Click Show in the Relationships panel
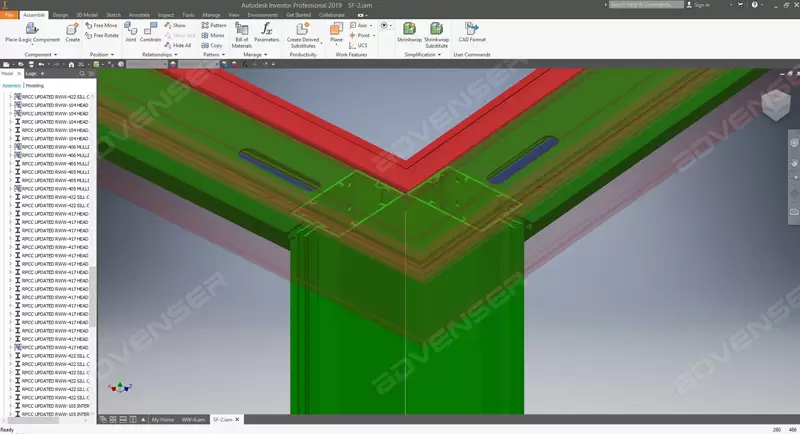The height and width of the screenshot is (434, 800). coord(178,25)
